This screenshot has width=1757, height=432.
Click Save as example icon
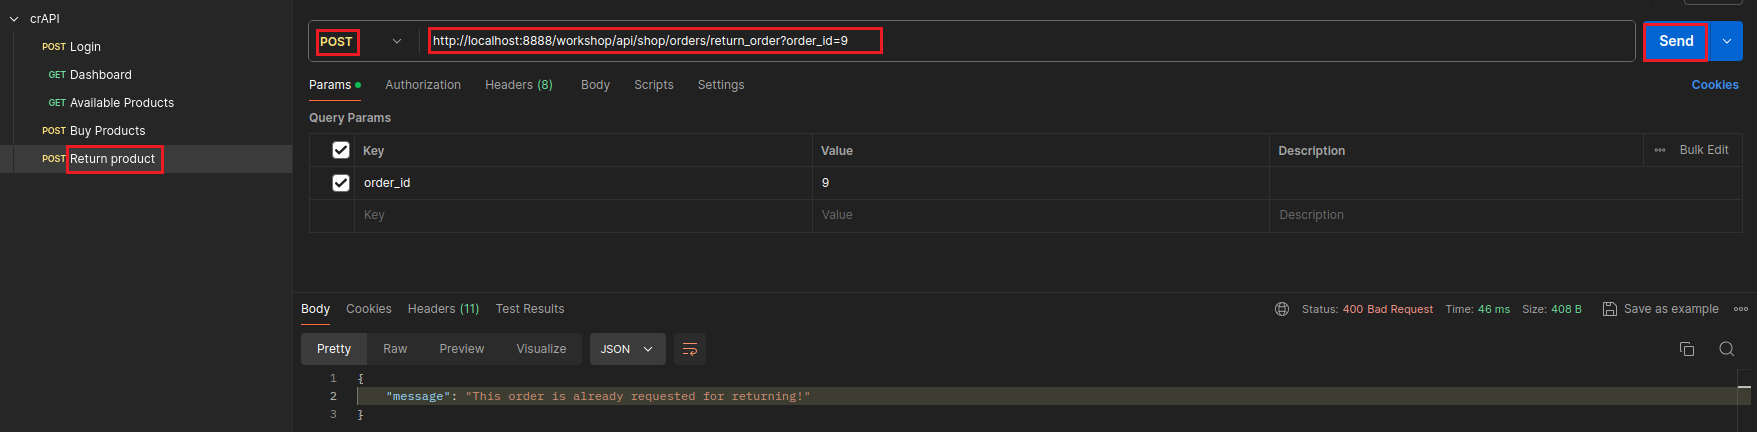click(x=1609, y=309)
